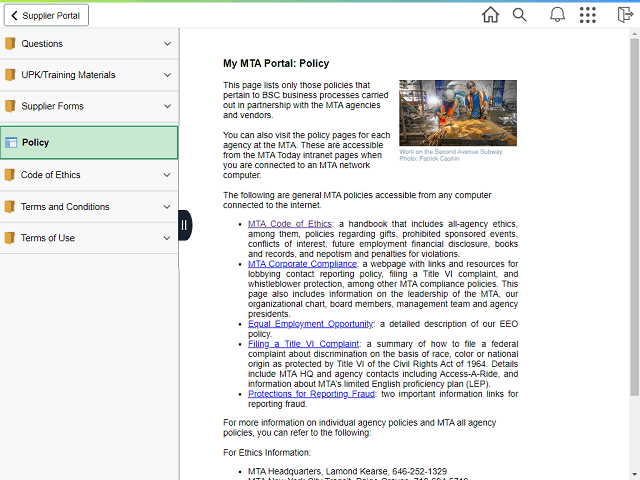Click the 'MTA Headquarters, Lamond Kearse' line
Viewport: 640px width, 480px height.
pyautogui.click(x=347, y=471)
